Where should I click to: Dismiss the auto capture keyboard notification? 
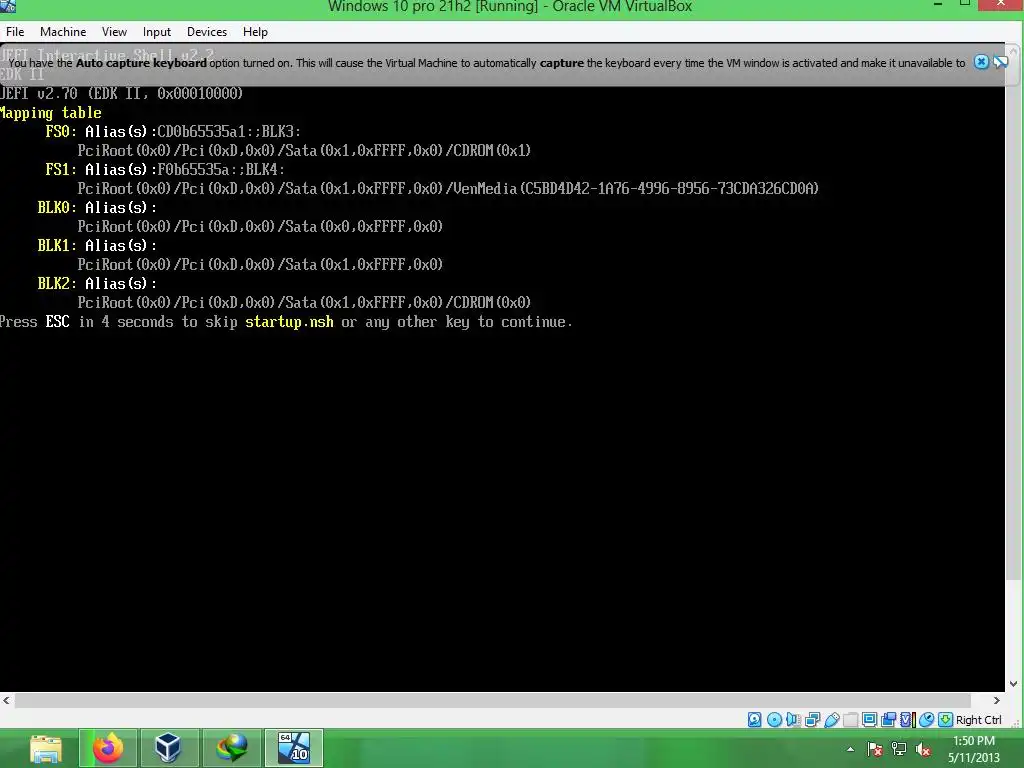coord(981,62)
